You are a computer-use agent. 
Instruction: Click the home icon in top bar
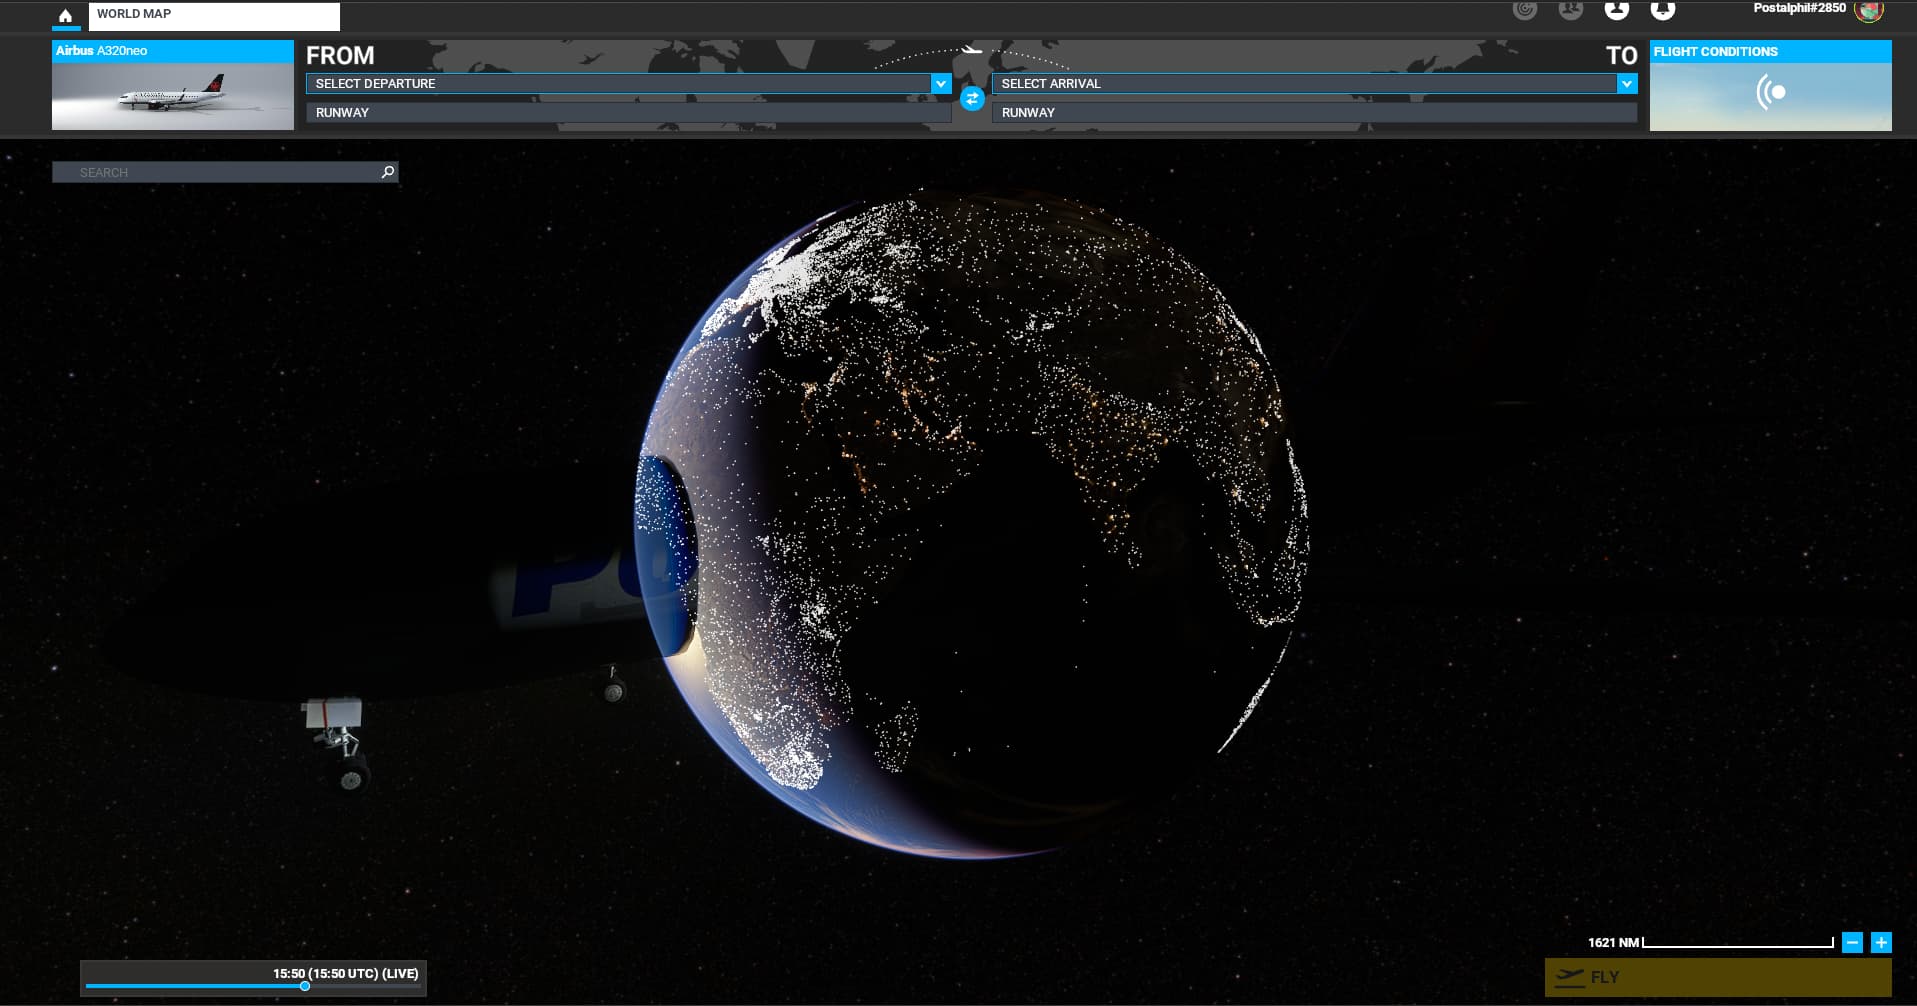click(66, 16)
